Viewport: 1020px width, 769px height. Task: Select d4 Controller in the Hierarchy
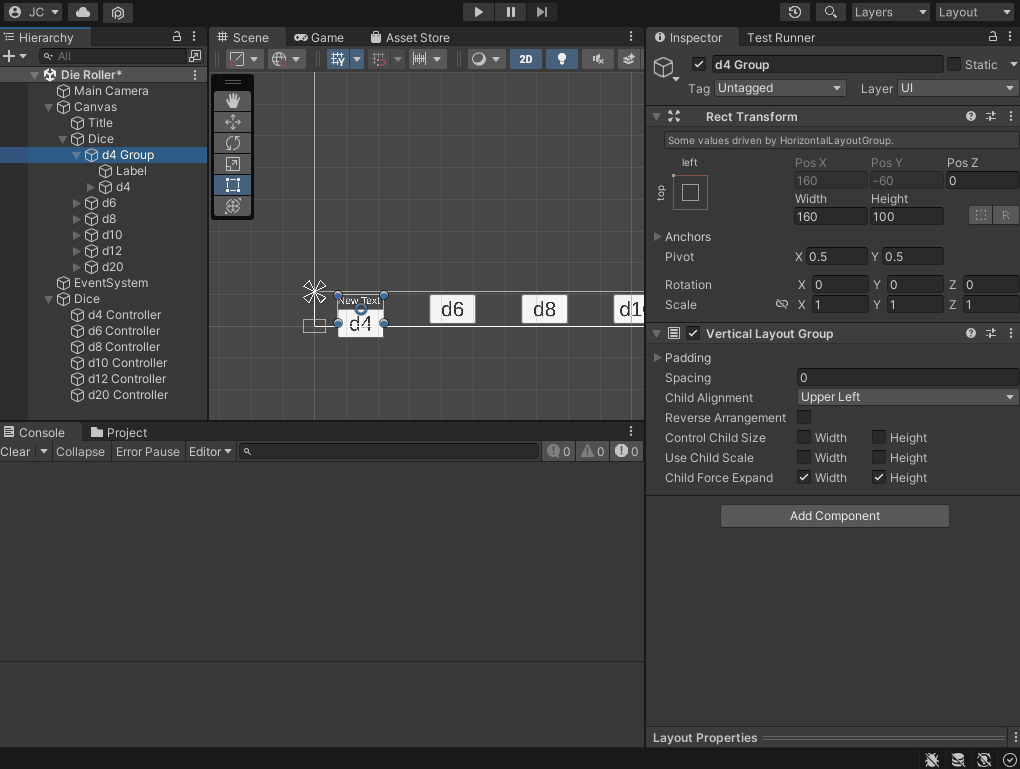click(x=124, y=315)
